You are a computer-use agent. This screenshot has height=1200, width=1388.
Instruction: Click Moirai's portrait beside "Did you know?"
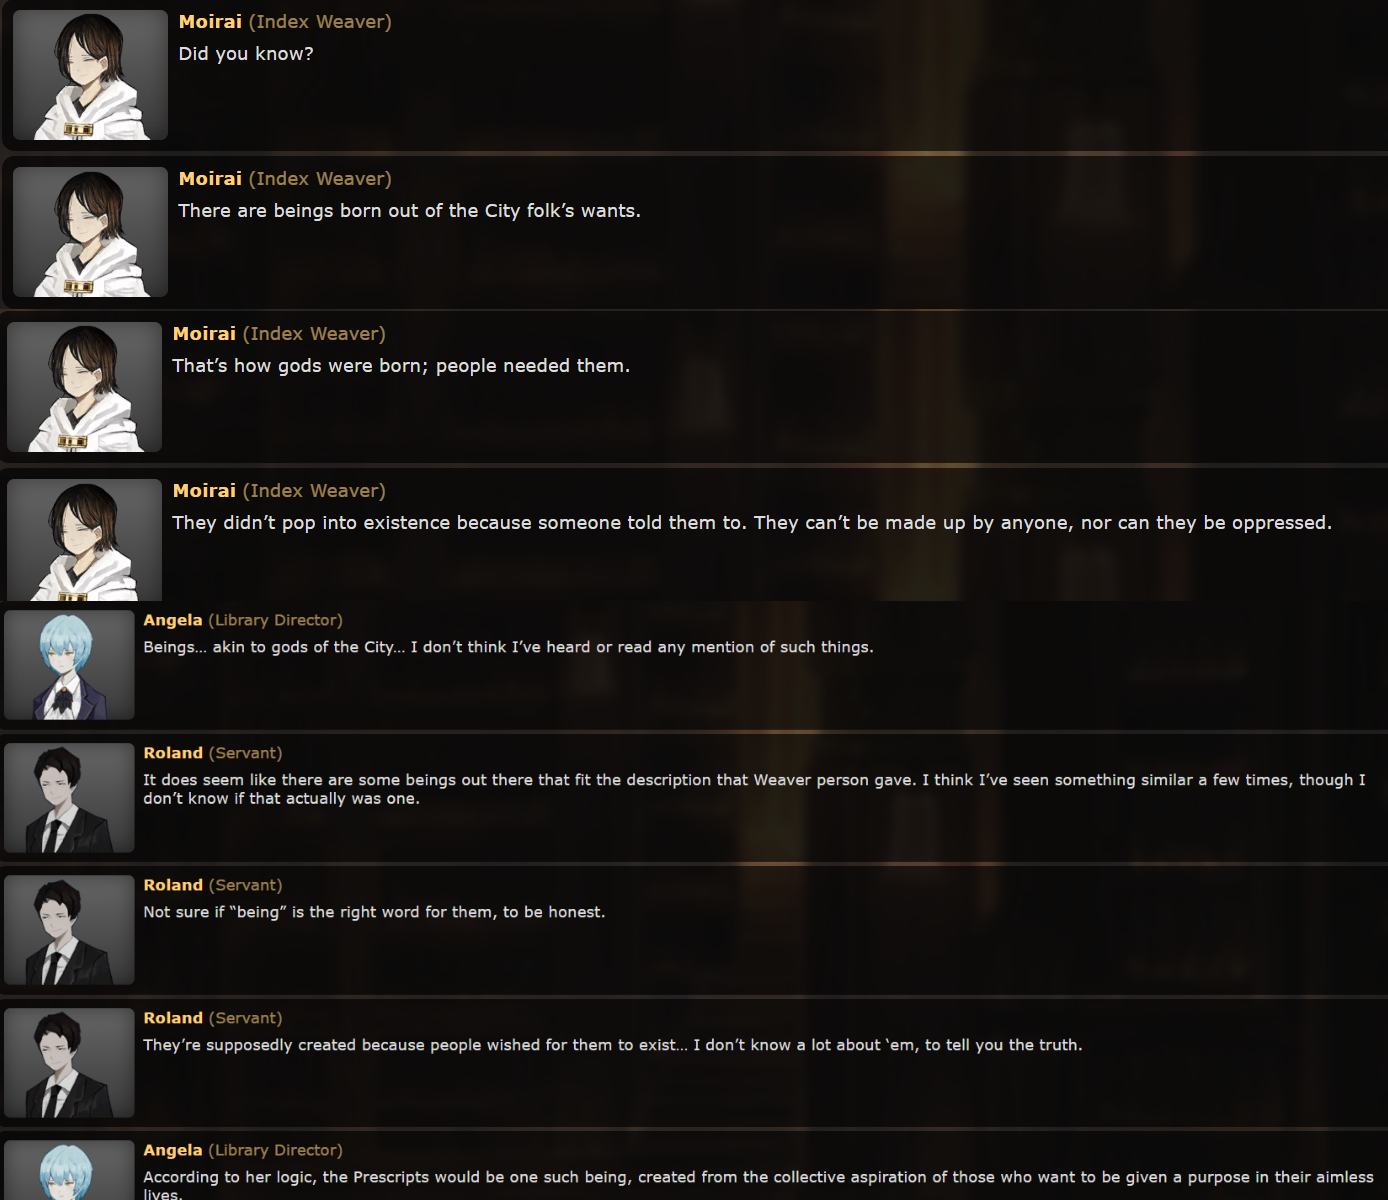[x=90, y=75]
